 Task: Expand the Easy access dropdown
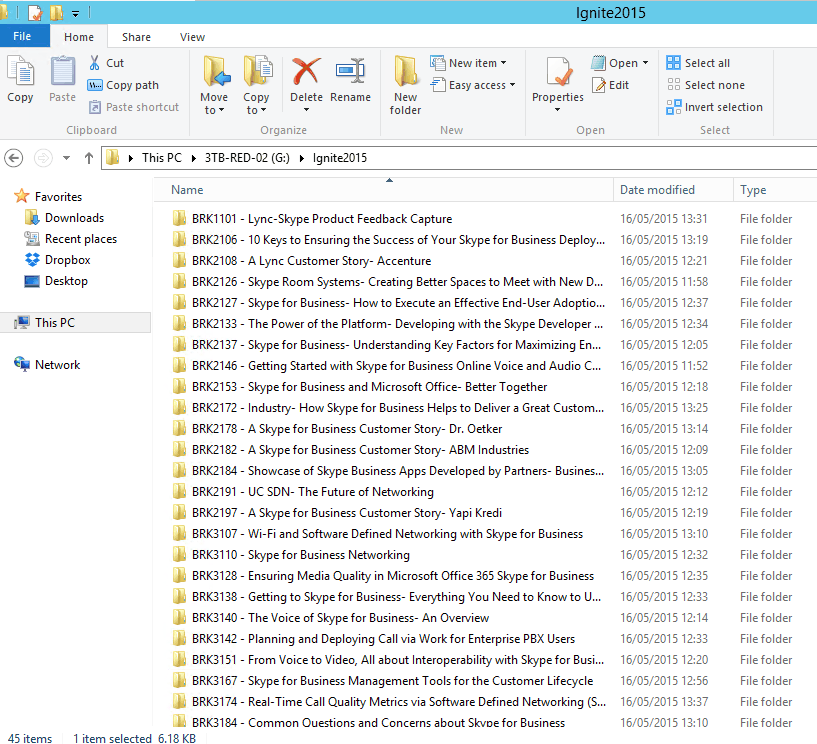point(473,85)
